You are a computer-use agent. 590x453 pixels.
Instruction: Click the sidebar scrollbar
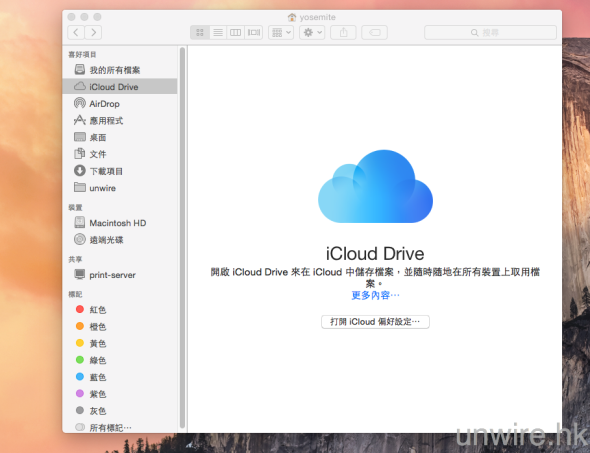(x=182, y=238)
